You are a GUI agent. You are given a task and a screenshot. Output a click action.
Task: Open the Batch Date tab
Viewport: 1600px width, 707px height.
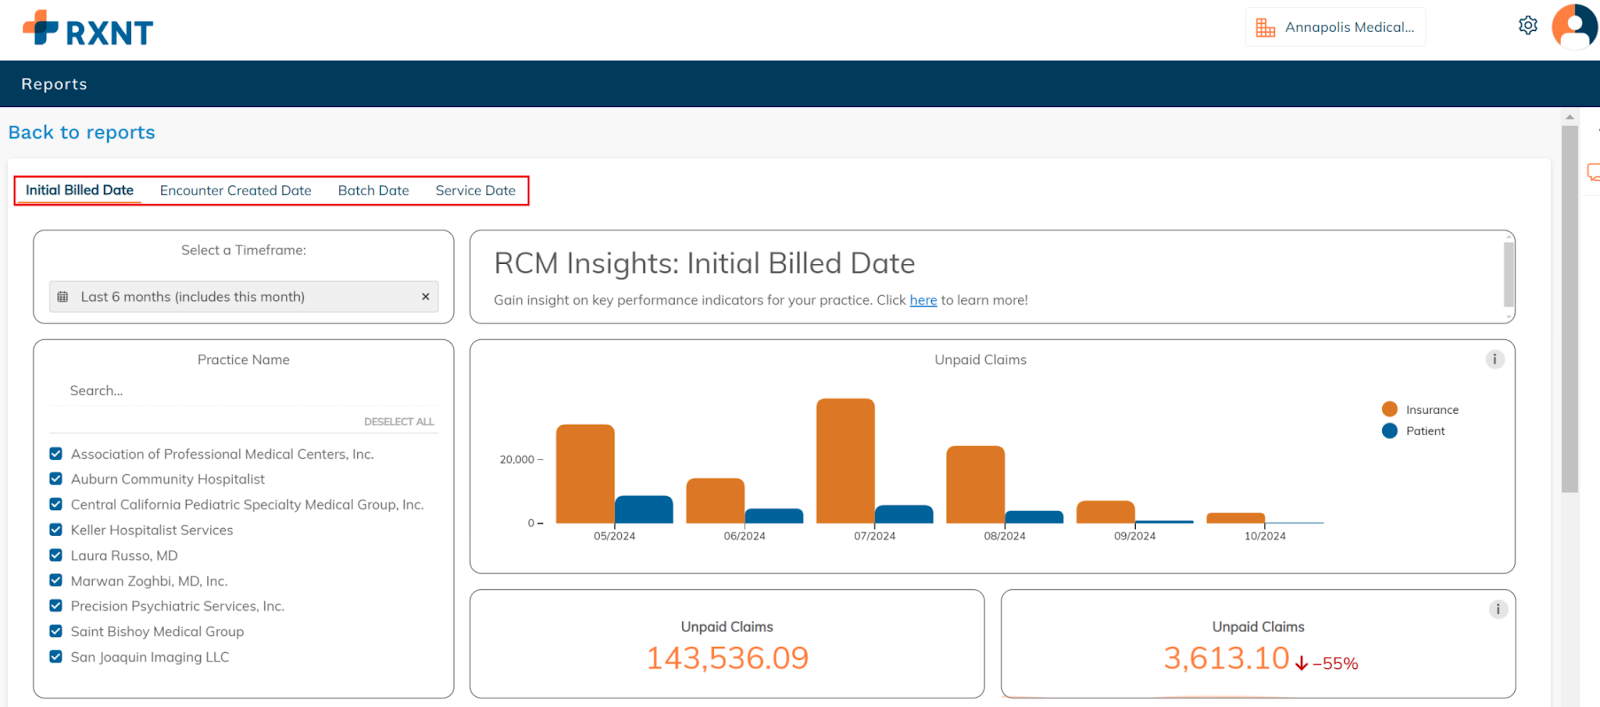click(373, 191)
